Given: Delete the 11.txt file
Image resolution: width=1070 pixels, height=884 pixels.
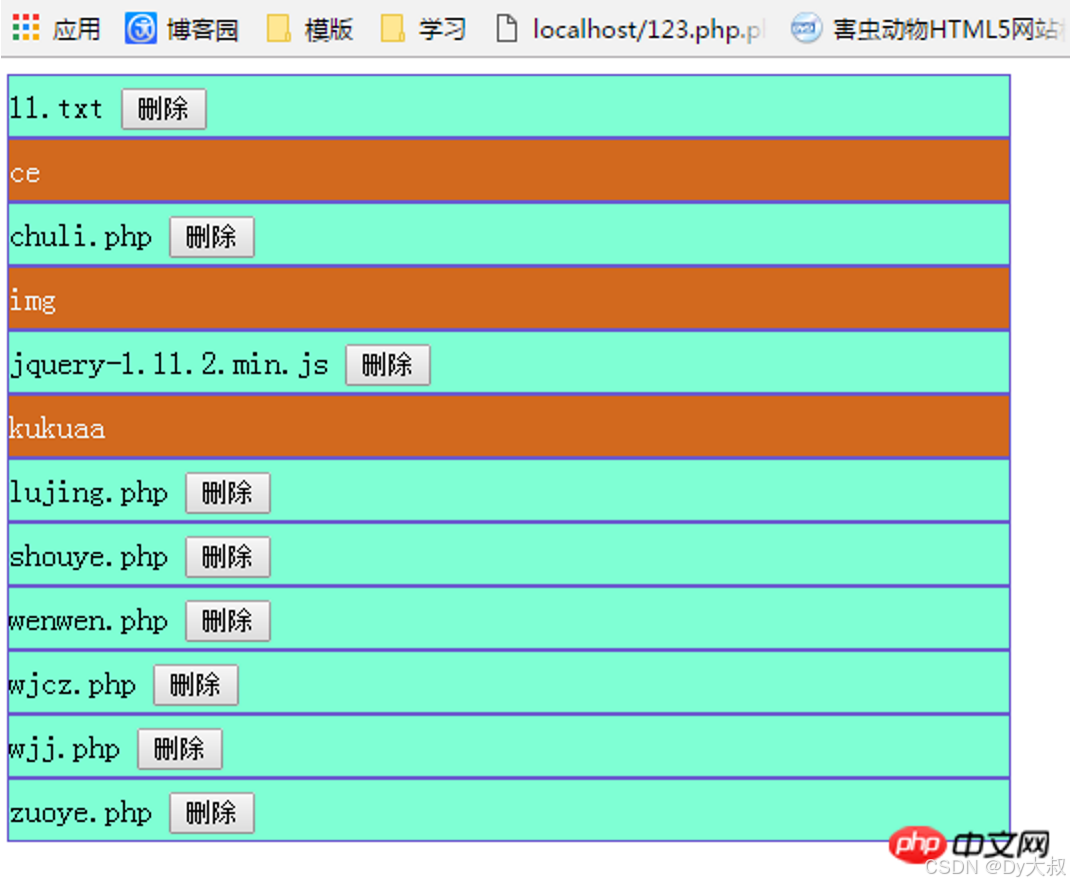Looking at the screenshot, I should [x=163, y=108].
